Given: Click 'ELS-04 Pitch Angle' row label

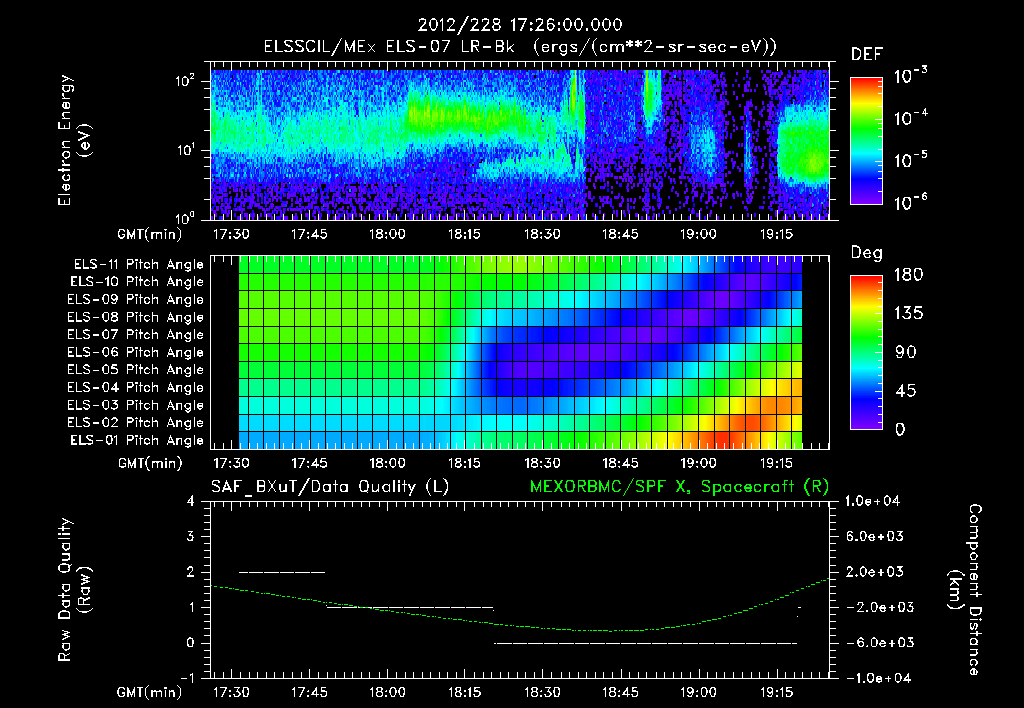Looking at the screenshot, I should click(136, 387).
